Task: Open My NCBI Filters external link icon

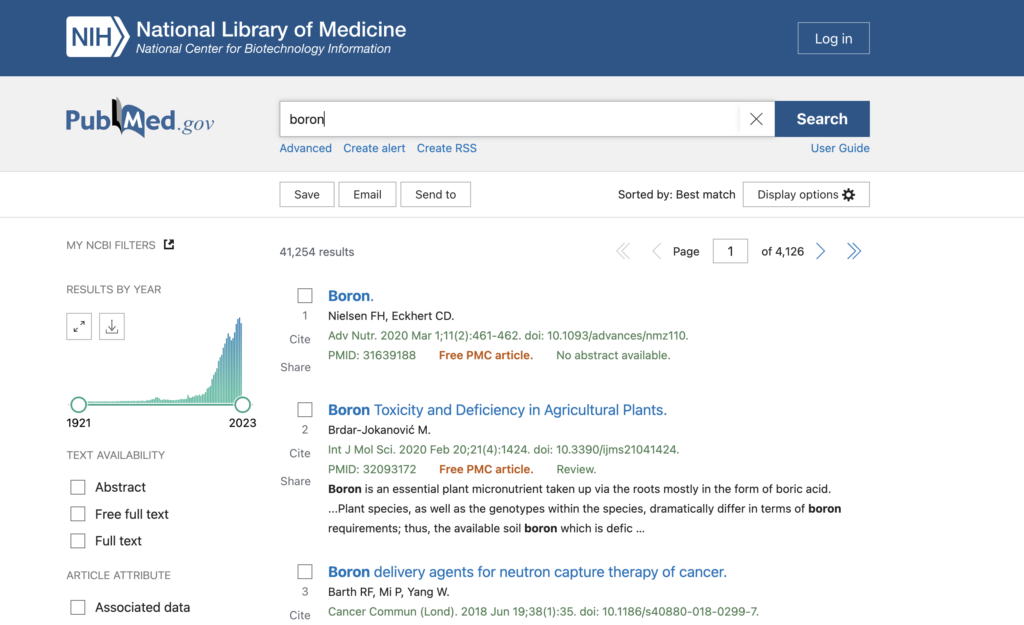Action: (x=168, y=244)
